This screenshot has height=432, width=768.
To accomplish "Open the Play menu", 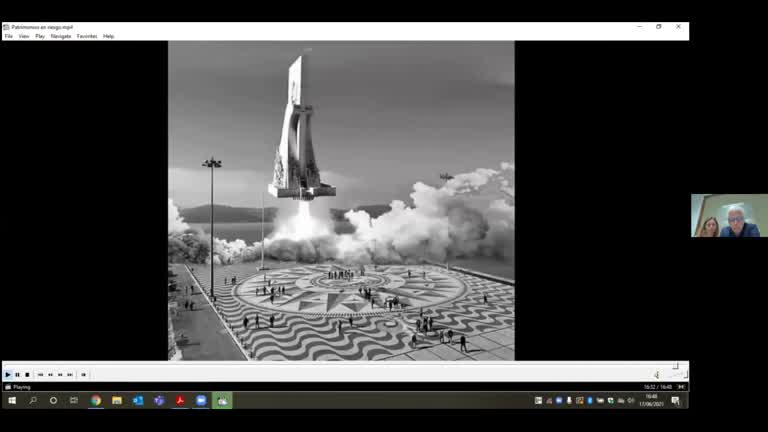I will (x=40, y=36).
